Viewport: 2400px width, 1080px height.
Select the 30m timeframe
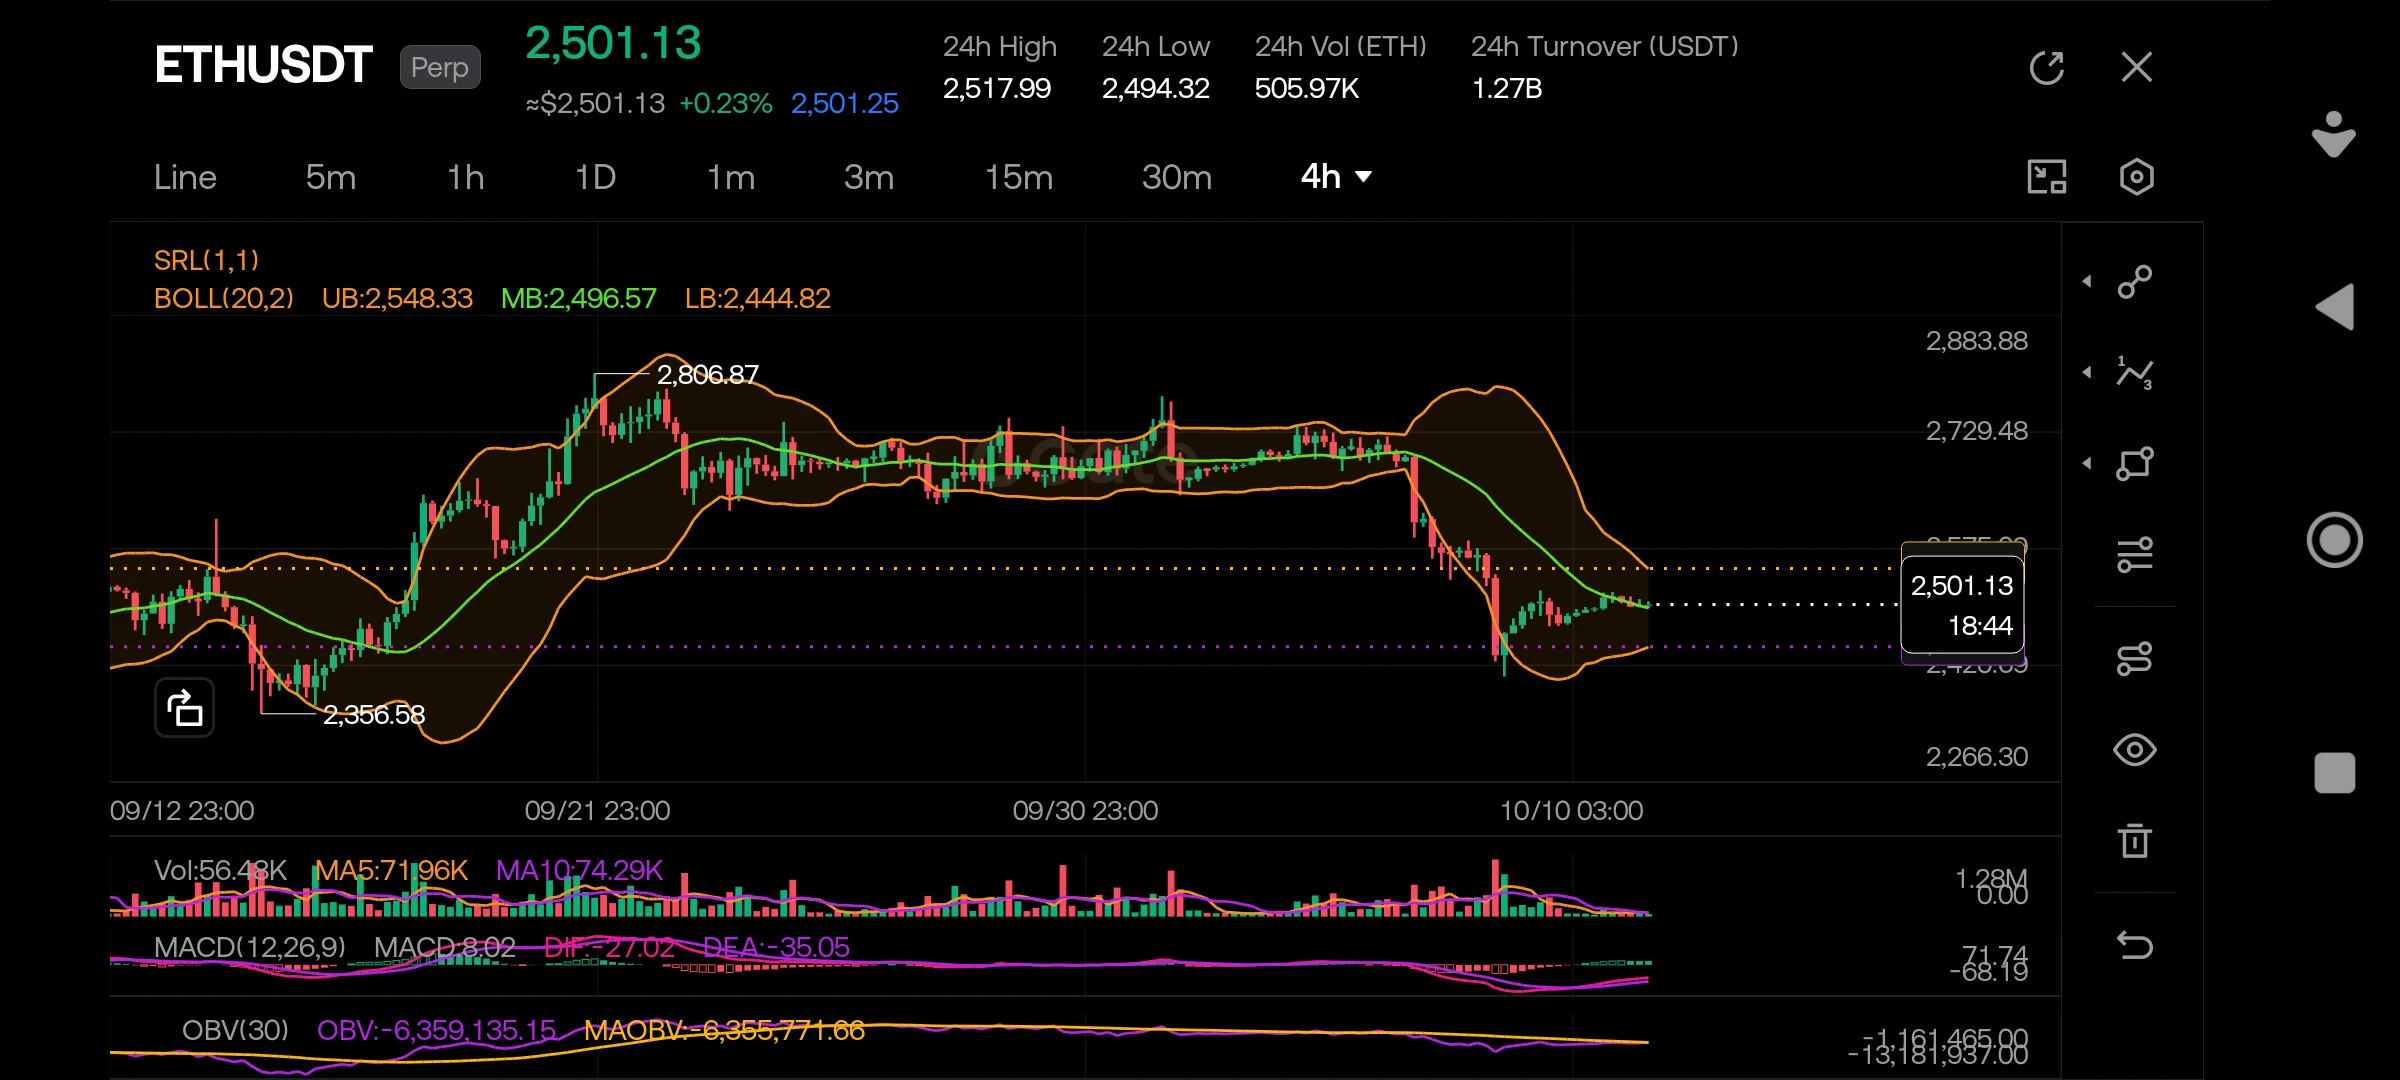point(1177,177)
